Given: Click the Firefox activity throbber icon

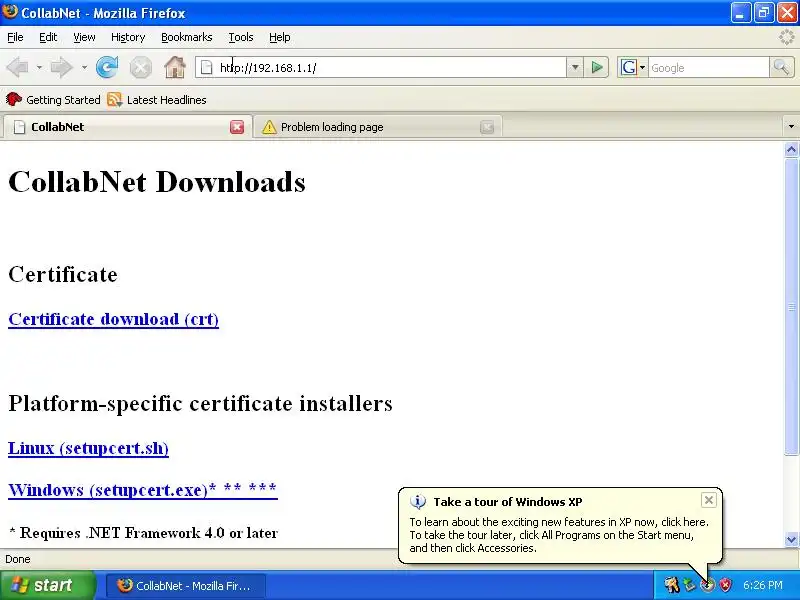Looking at the screenshot, I should (x=786, y=37).
